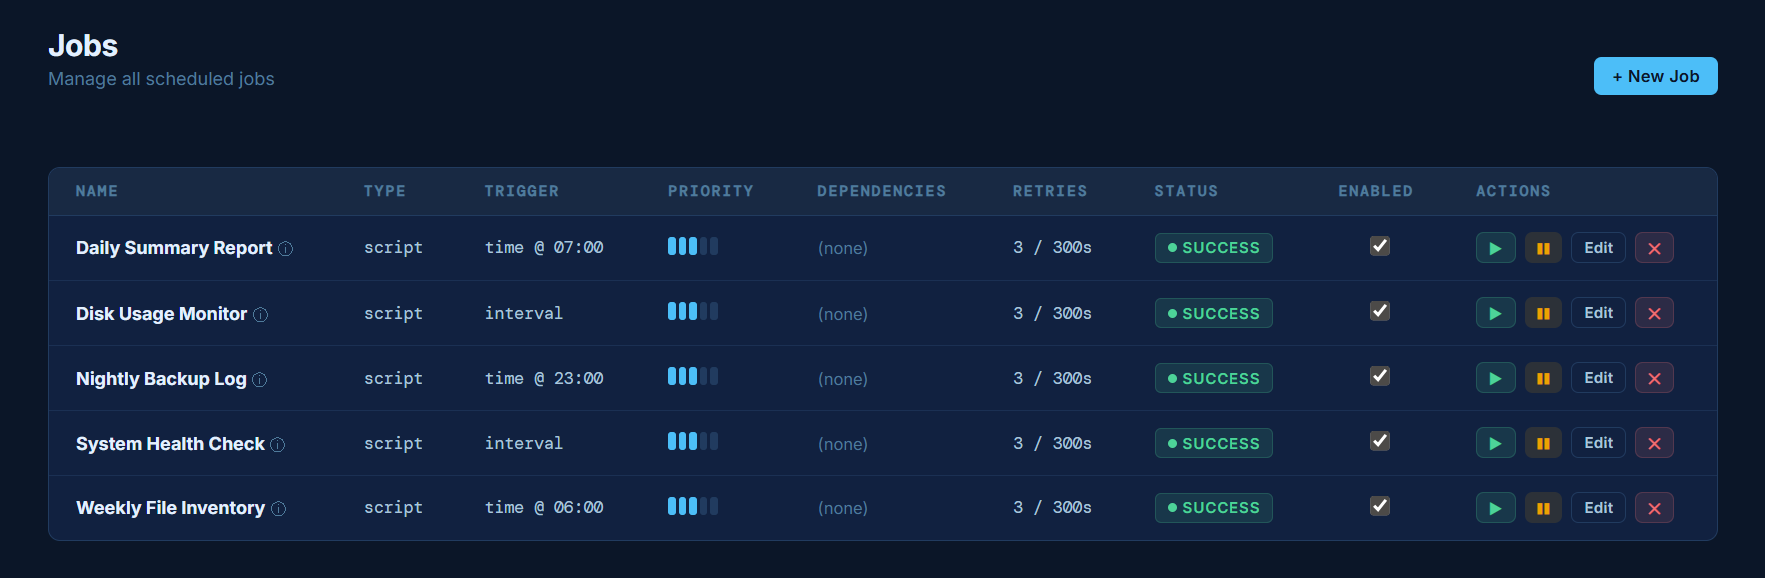Show info for Nightly Backup Log
Viewport: 1765px width, 578px height.
(x=259, y=380)
